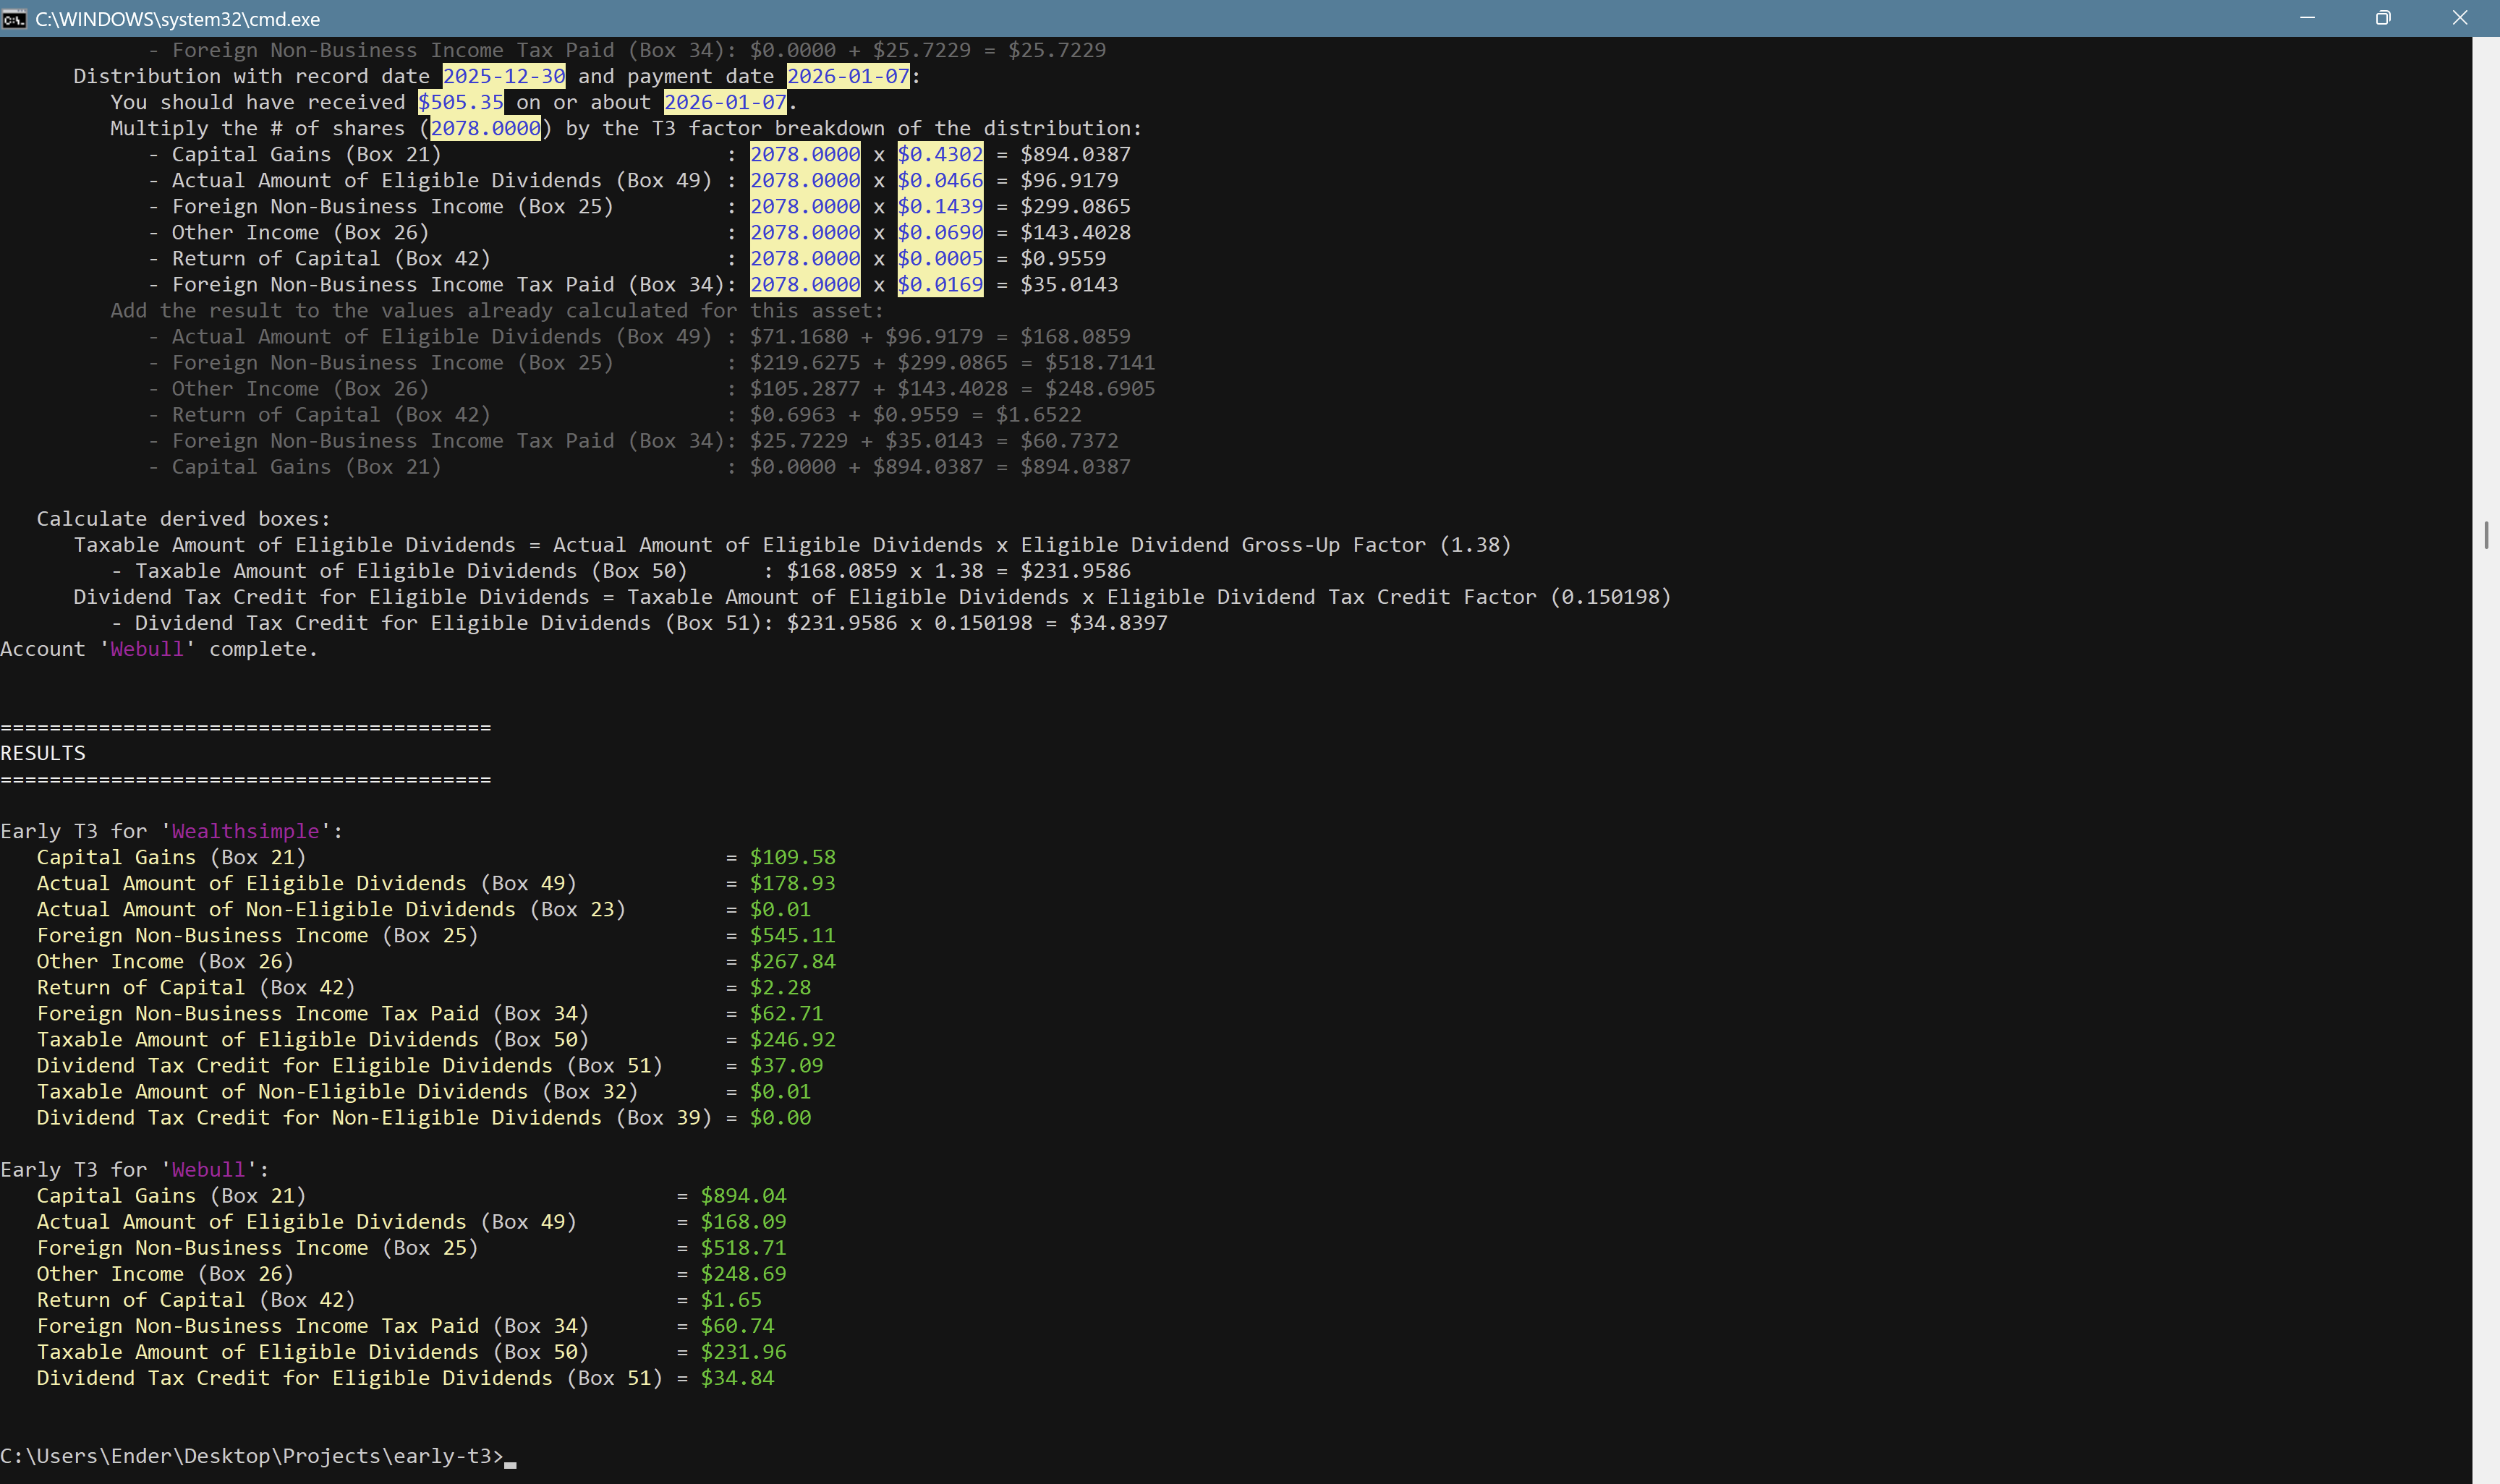
Task: Click the Wealthsimple Box 25 value $545.11
Action: (792, 935)
